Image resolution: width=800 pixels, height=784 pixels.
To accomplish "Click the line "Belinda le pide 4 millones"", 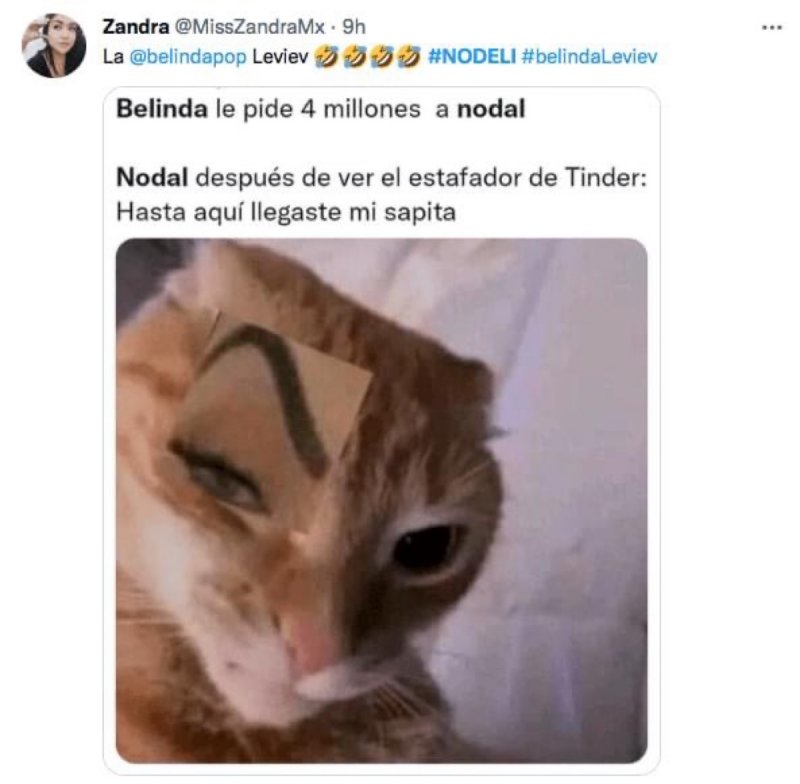I will pyautogui.click(x=268, y=109).
